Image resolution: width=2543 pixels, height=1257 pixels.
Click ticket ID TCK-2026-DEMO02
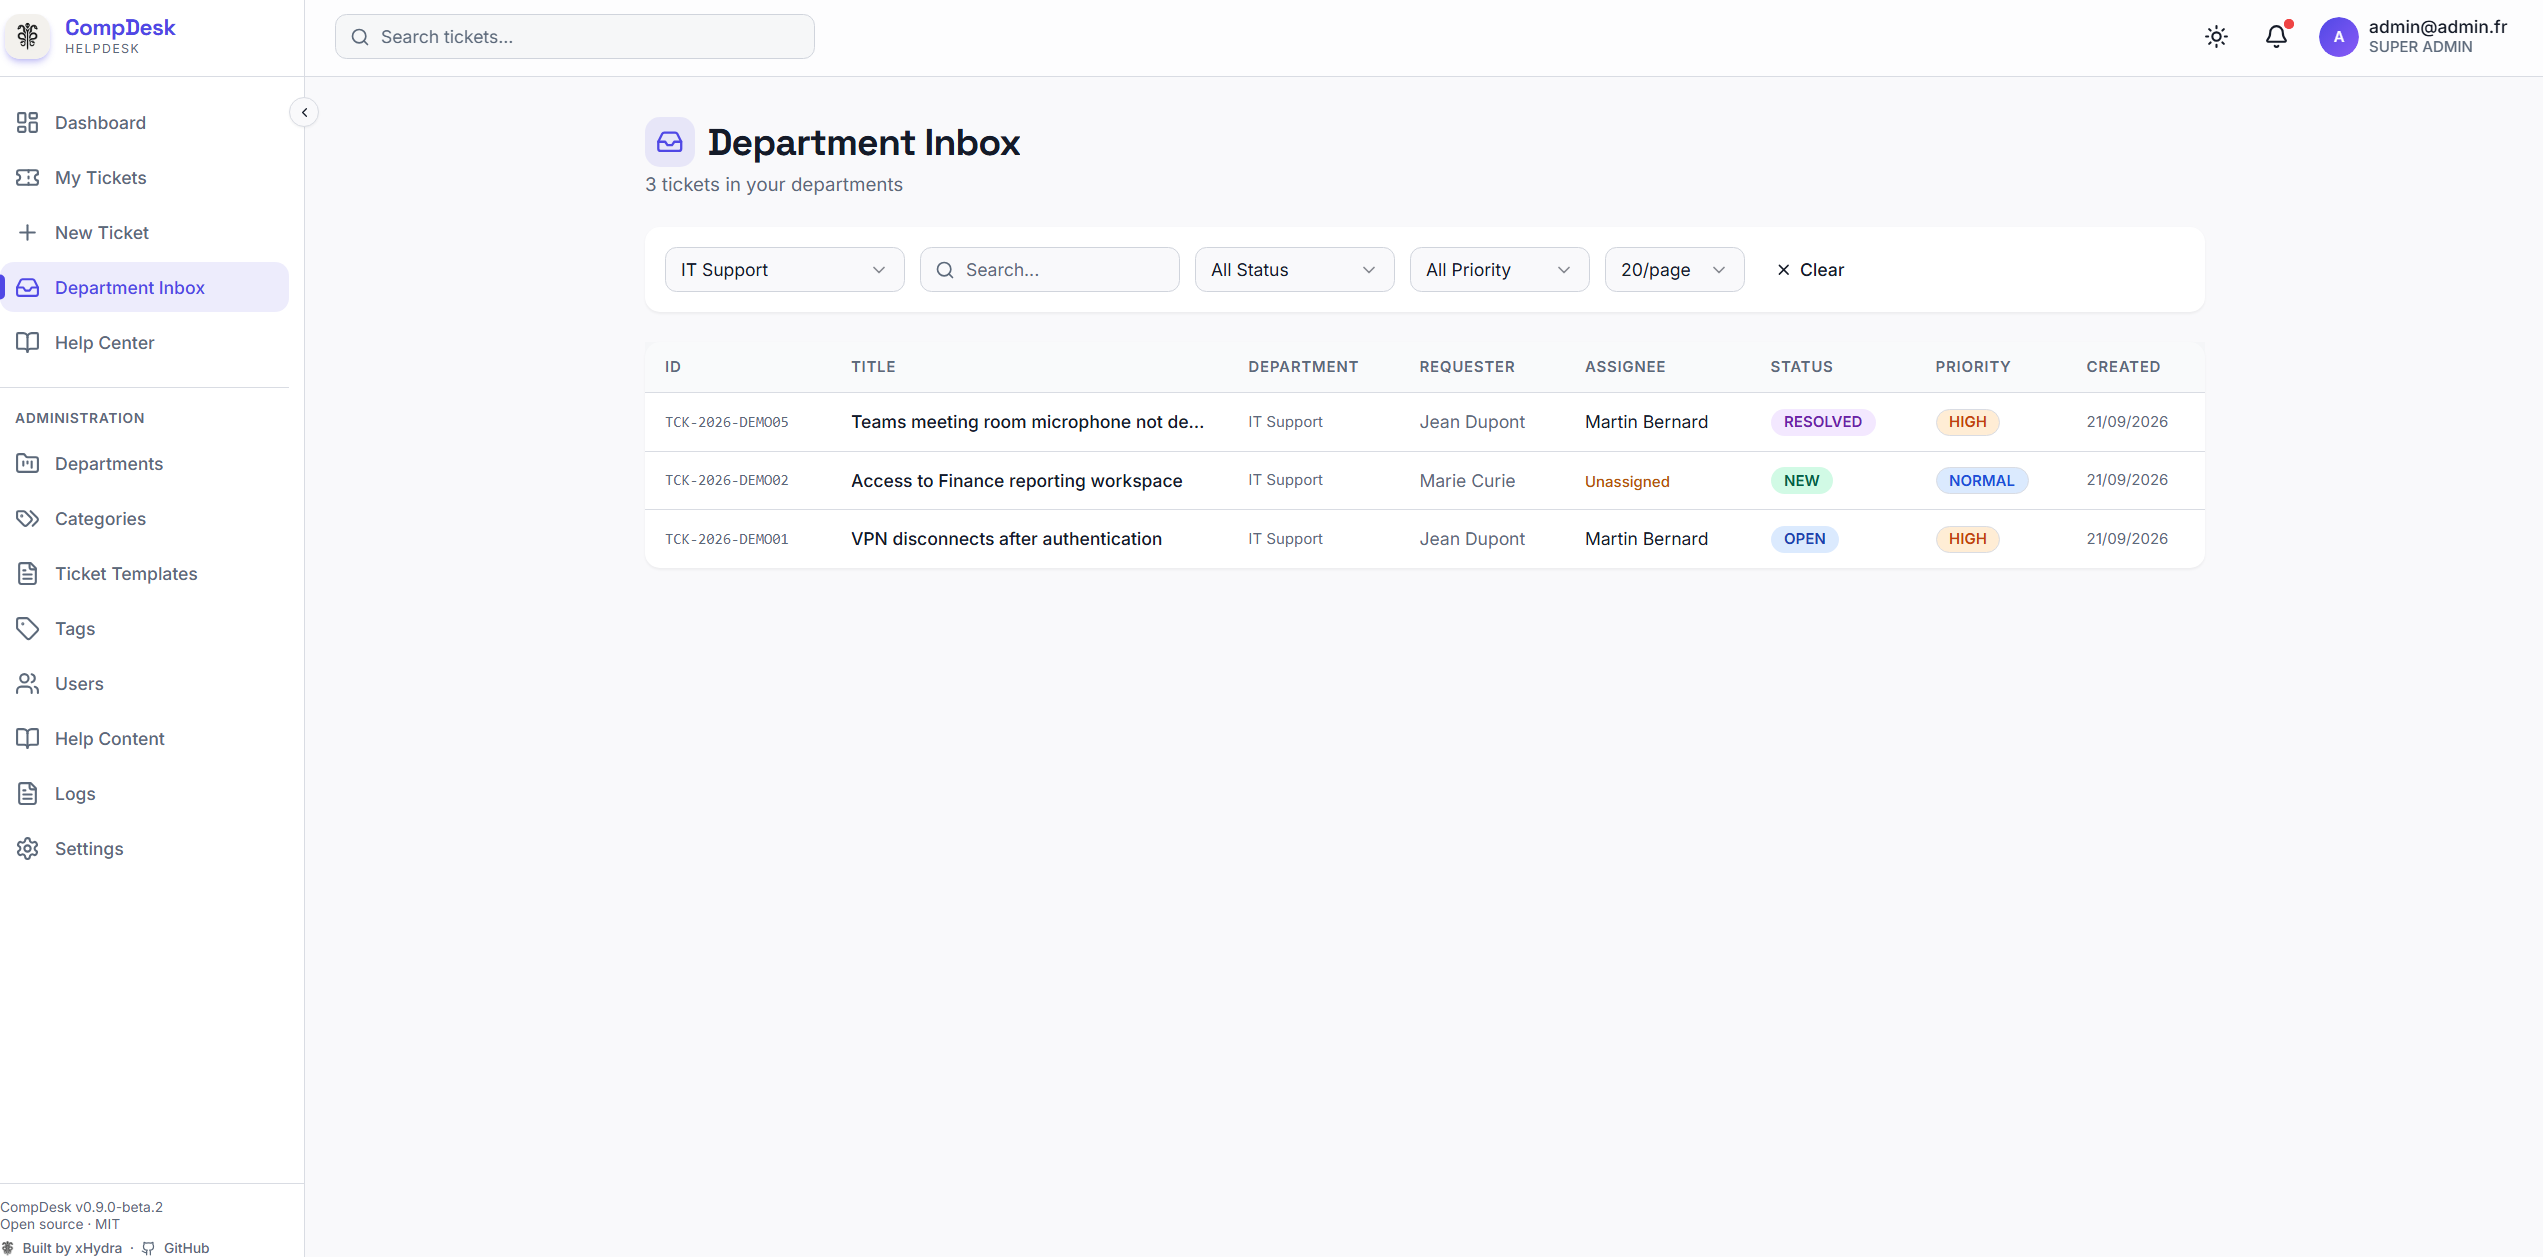click(x=726, y=481)
